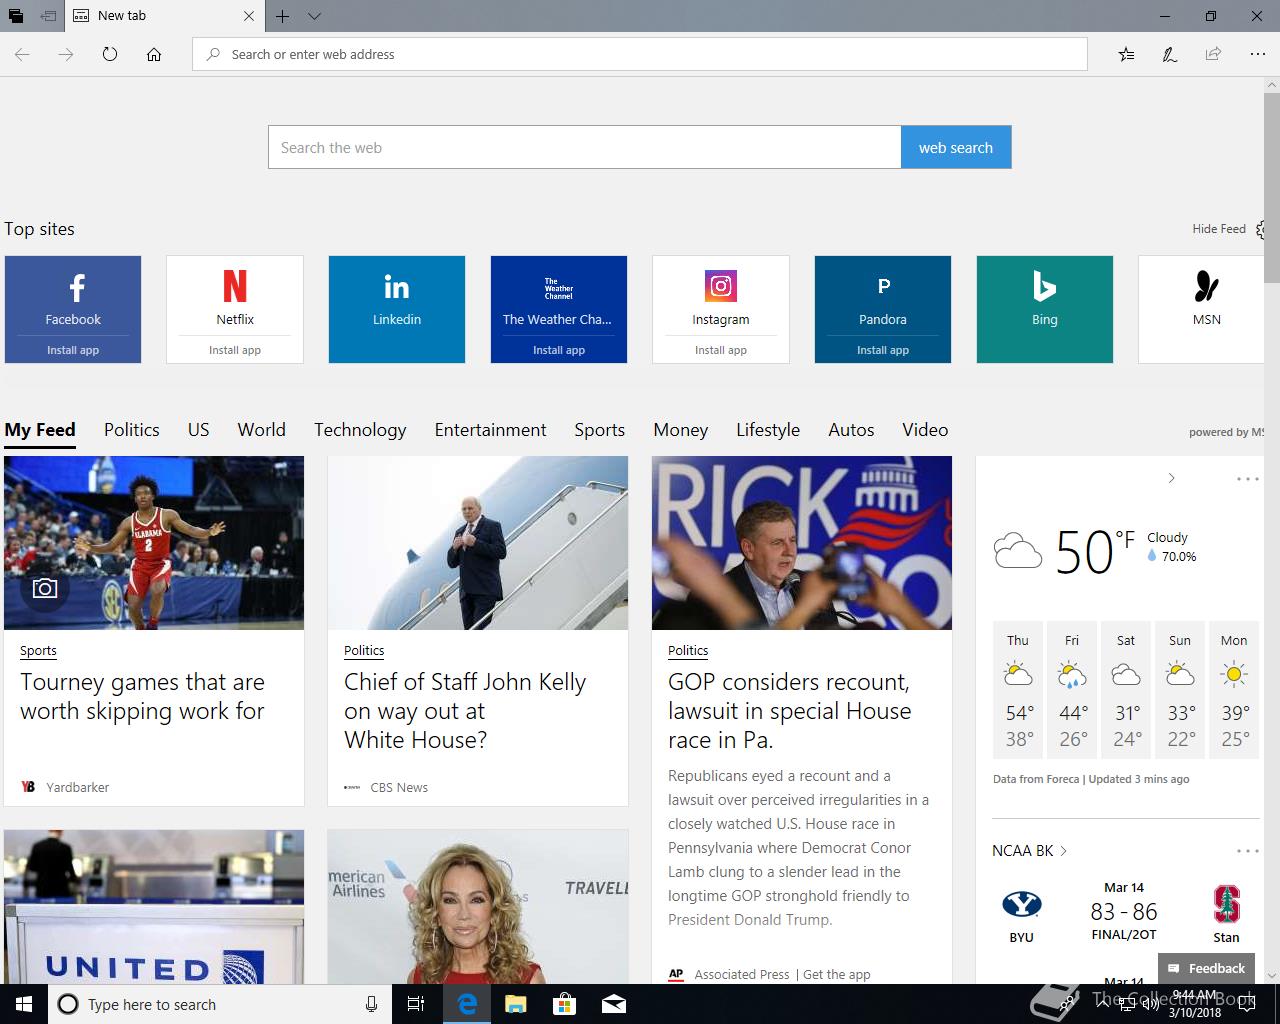This screenshot has height=1024, width=1280.
Task: Switch to the Video tab
Action: (x=925, y=430)
